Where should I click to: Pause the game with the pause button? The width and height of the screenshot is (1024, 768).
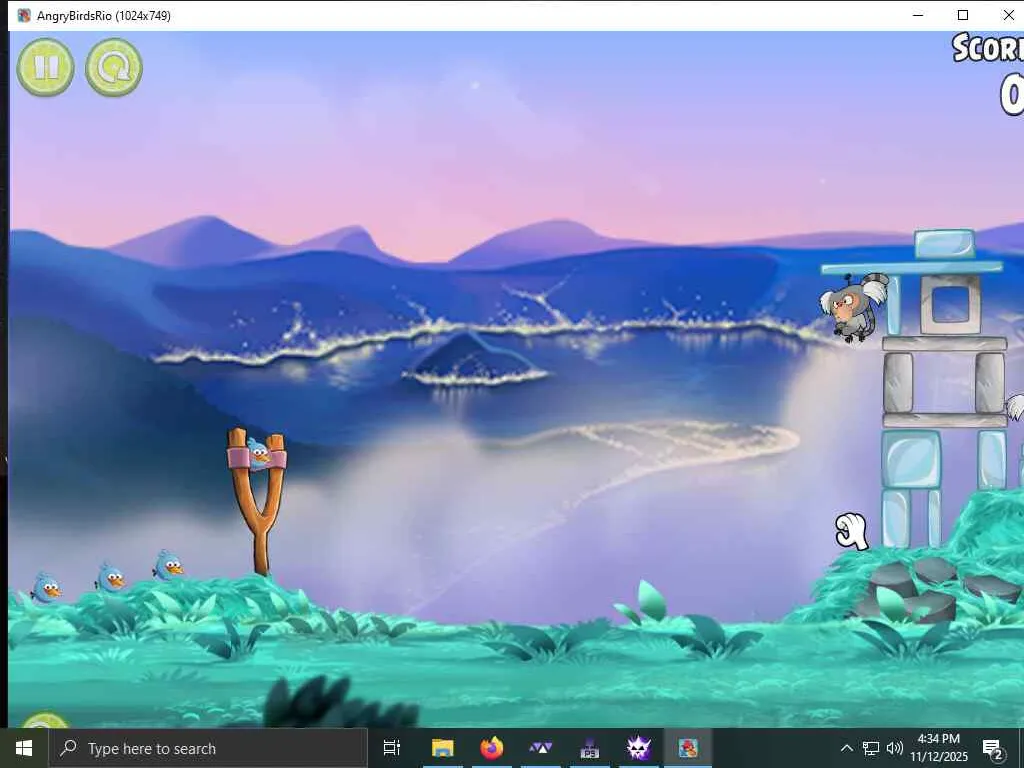45,67
